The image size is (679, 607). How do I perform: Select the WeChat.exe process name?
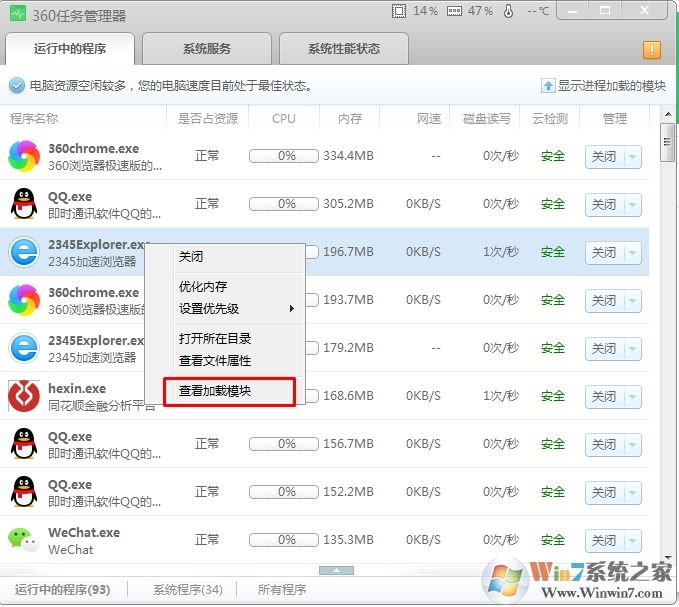(84, 533)
